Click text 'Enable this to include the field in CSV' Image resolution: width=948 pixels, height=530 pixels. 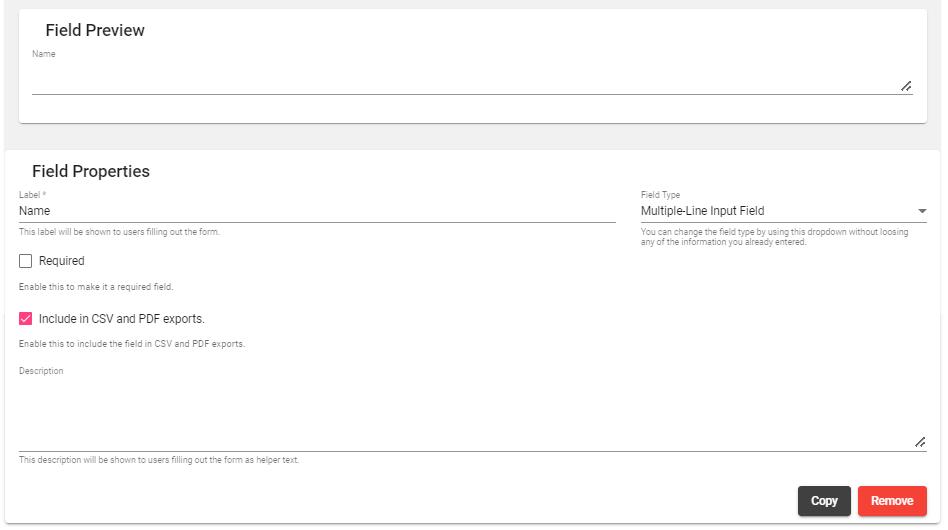pyautogui.click(x=95, y=344)
